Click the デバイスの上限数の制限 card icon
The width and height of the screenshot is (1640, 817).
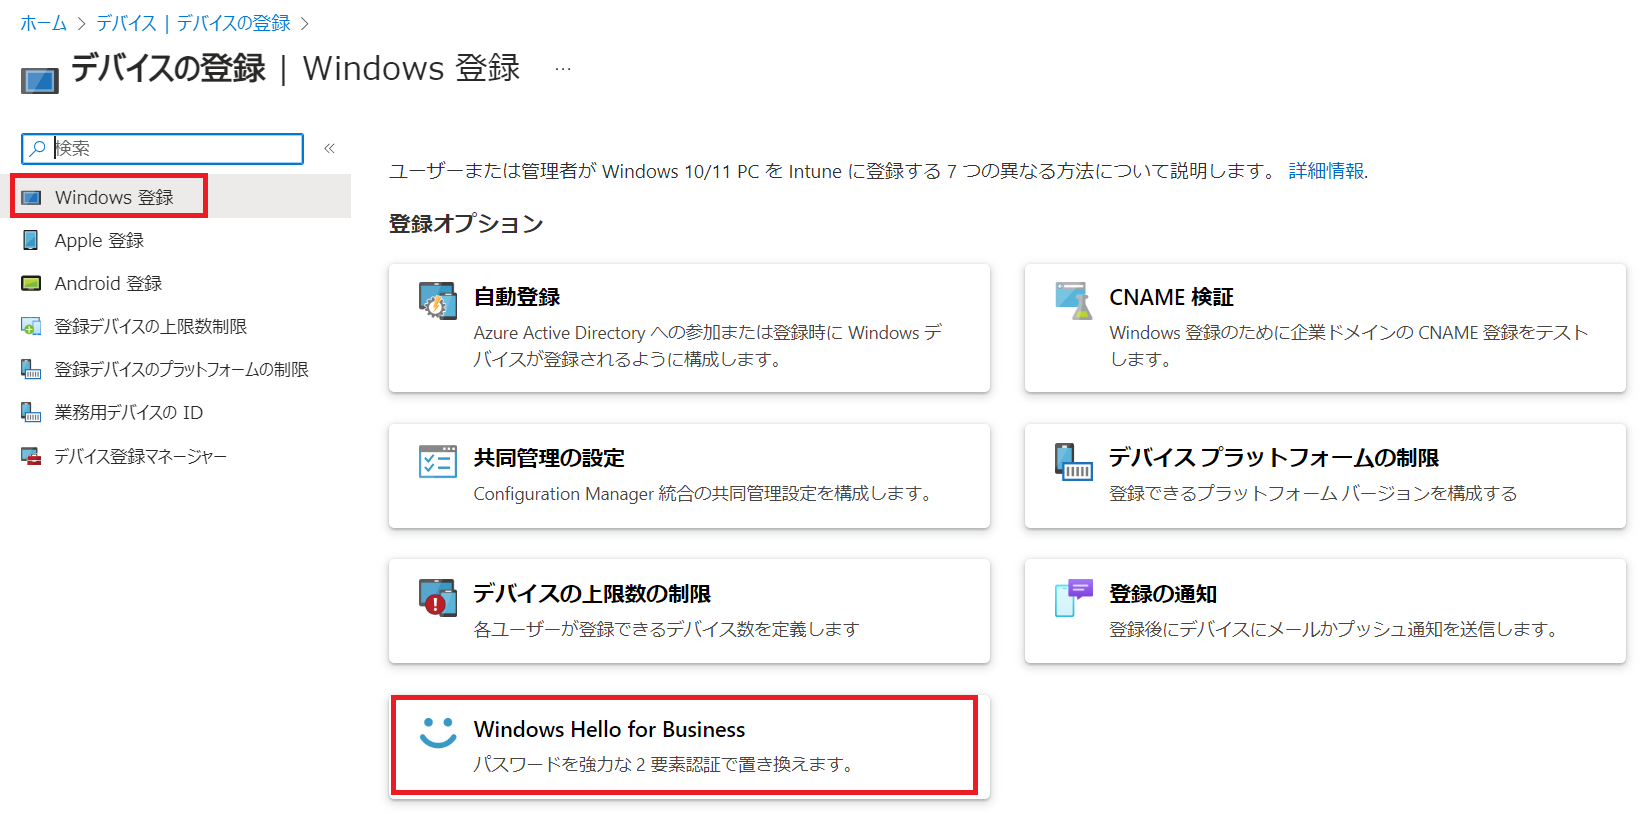point(438,597)
